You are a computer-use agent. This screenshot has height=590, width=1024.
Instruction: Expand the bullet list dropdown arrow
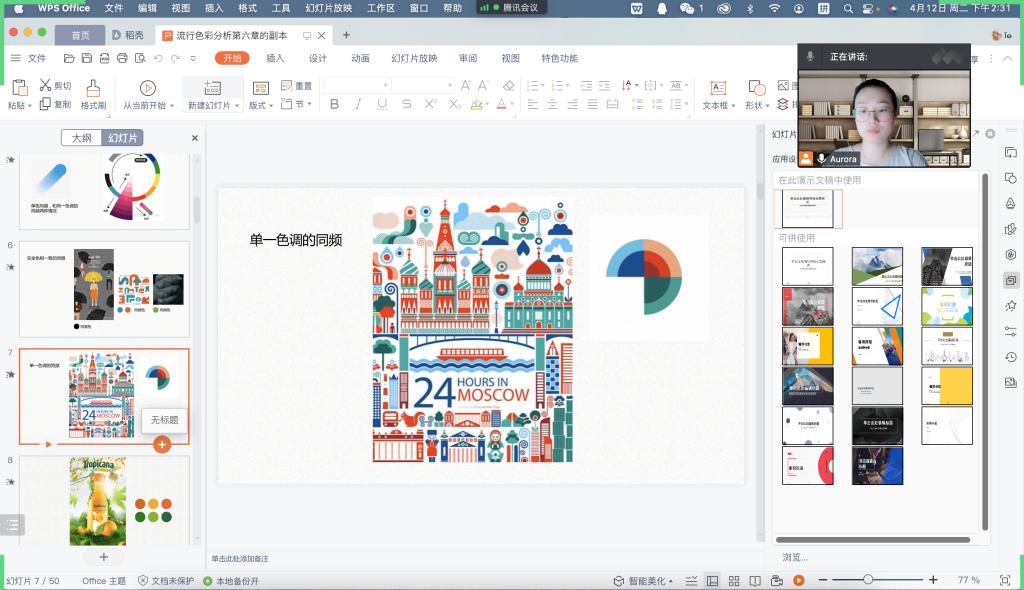click(x=543, y=86)
